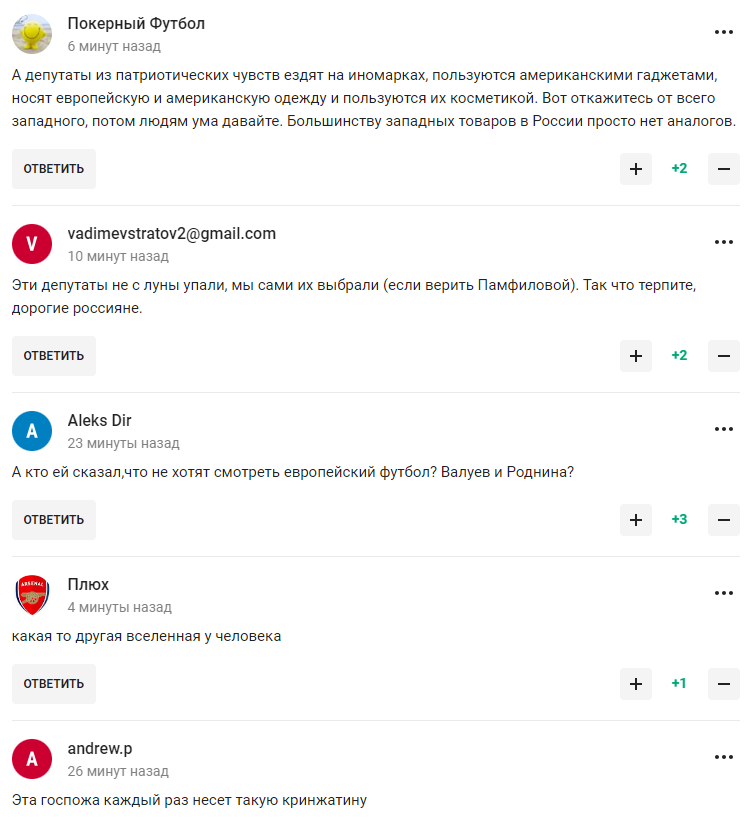This screenshot has width=750, height=824.
Task: Downvote the Плюх comment
Action: 723,684
